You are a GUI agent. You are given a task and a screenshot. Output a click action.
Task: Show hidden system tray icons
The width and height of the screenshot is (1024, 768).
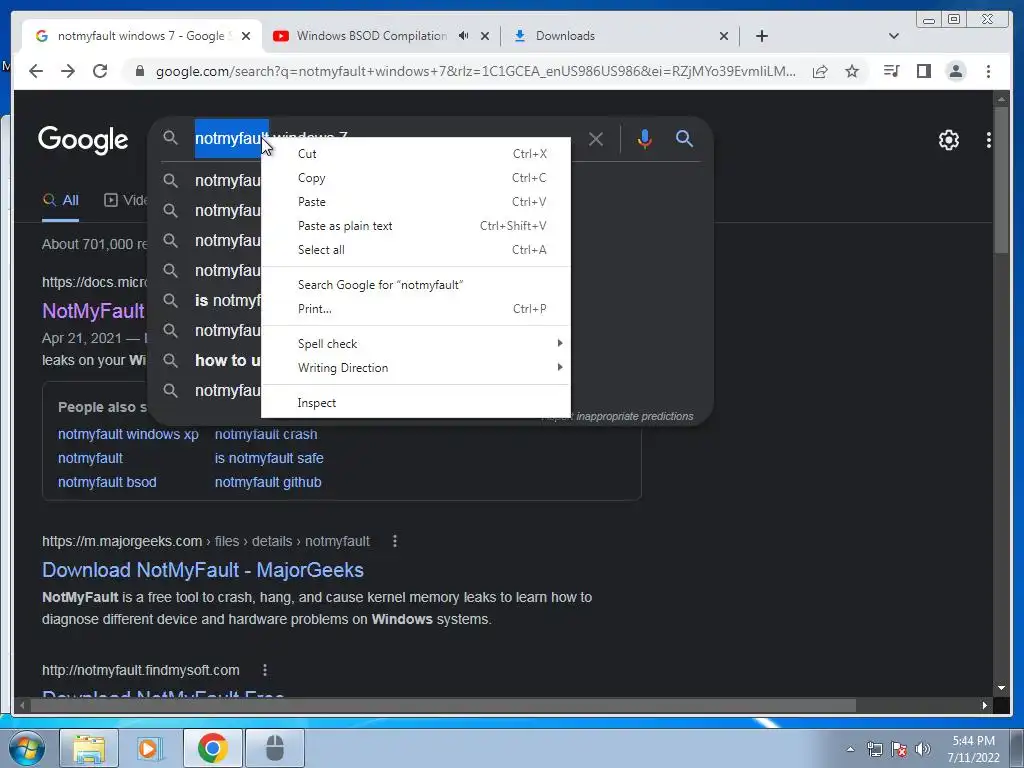(850, 749)
